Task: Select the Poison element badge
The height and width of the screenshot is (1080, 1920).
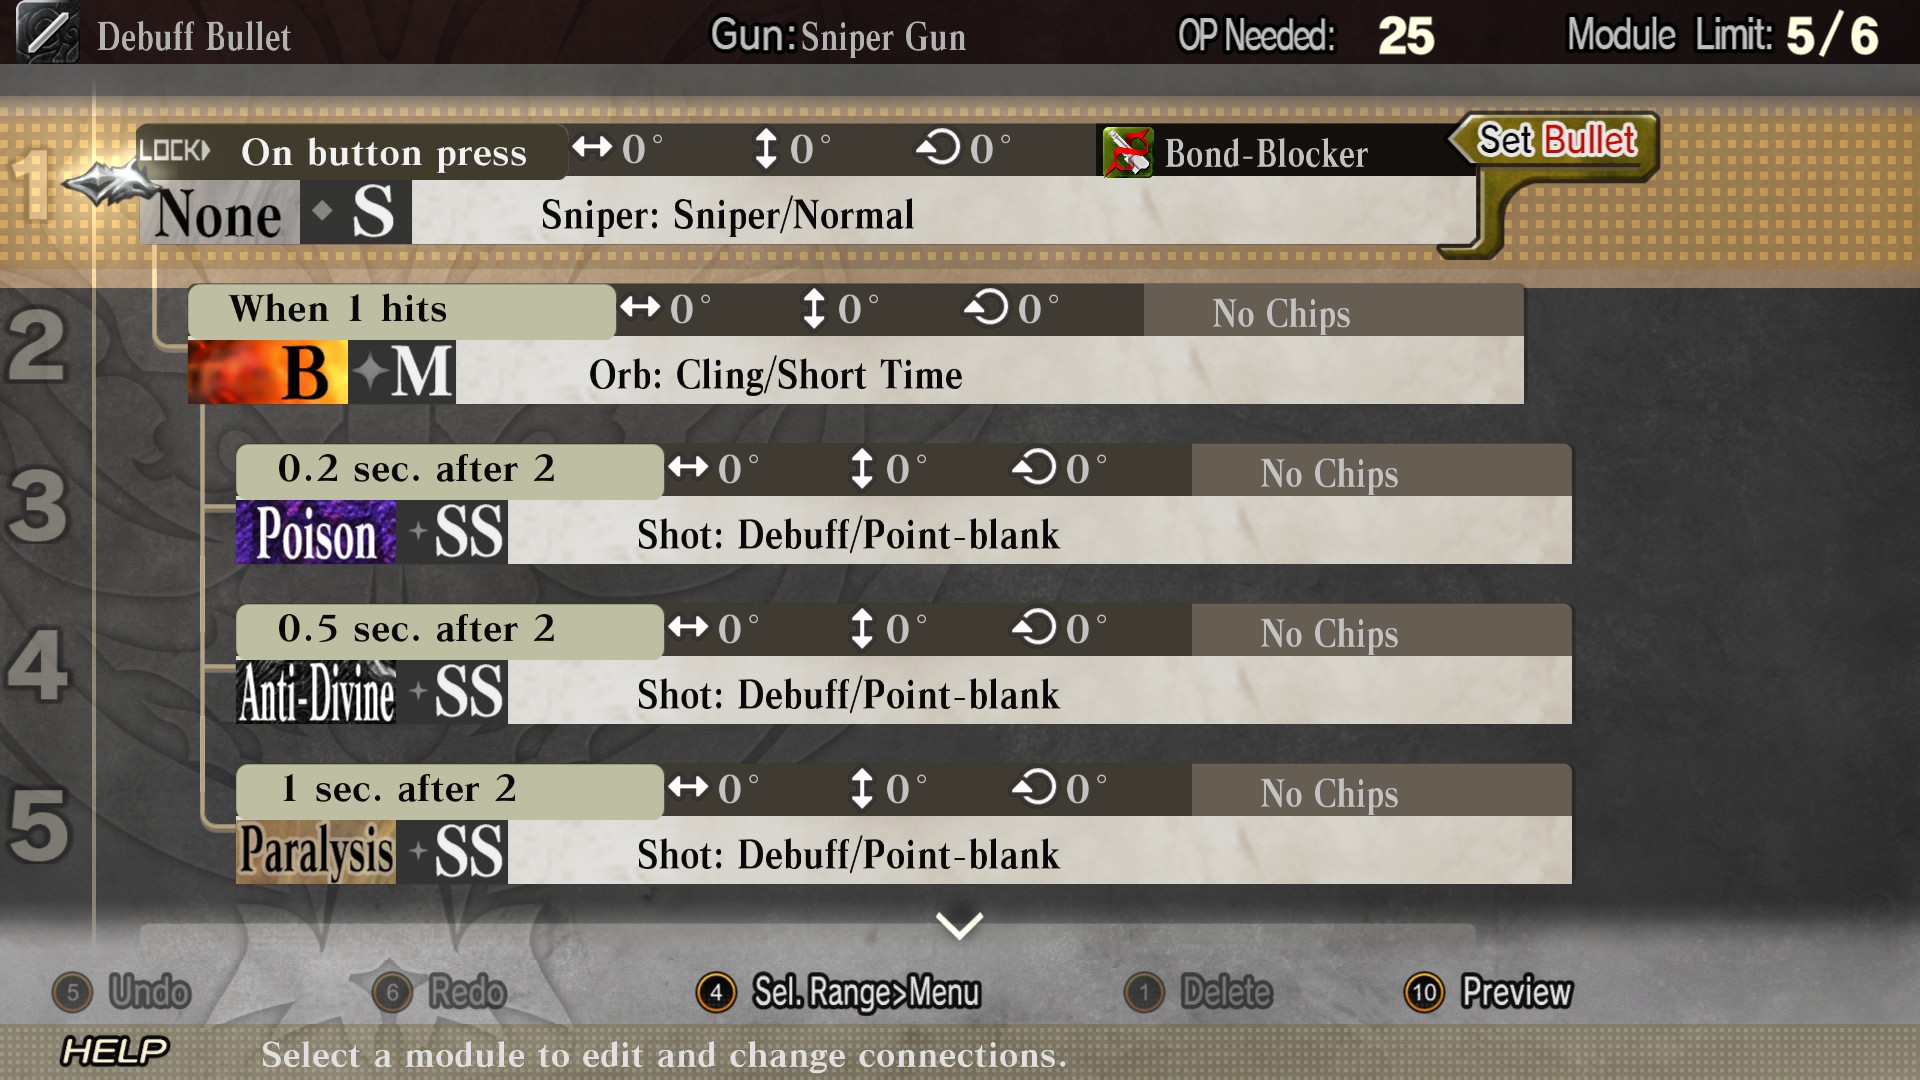Action: [316, 533]
